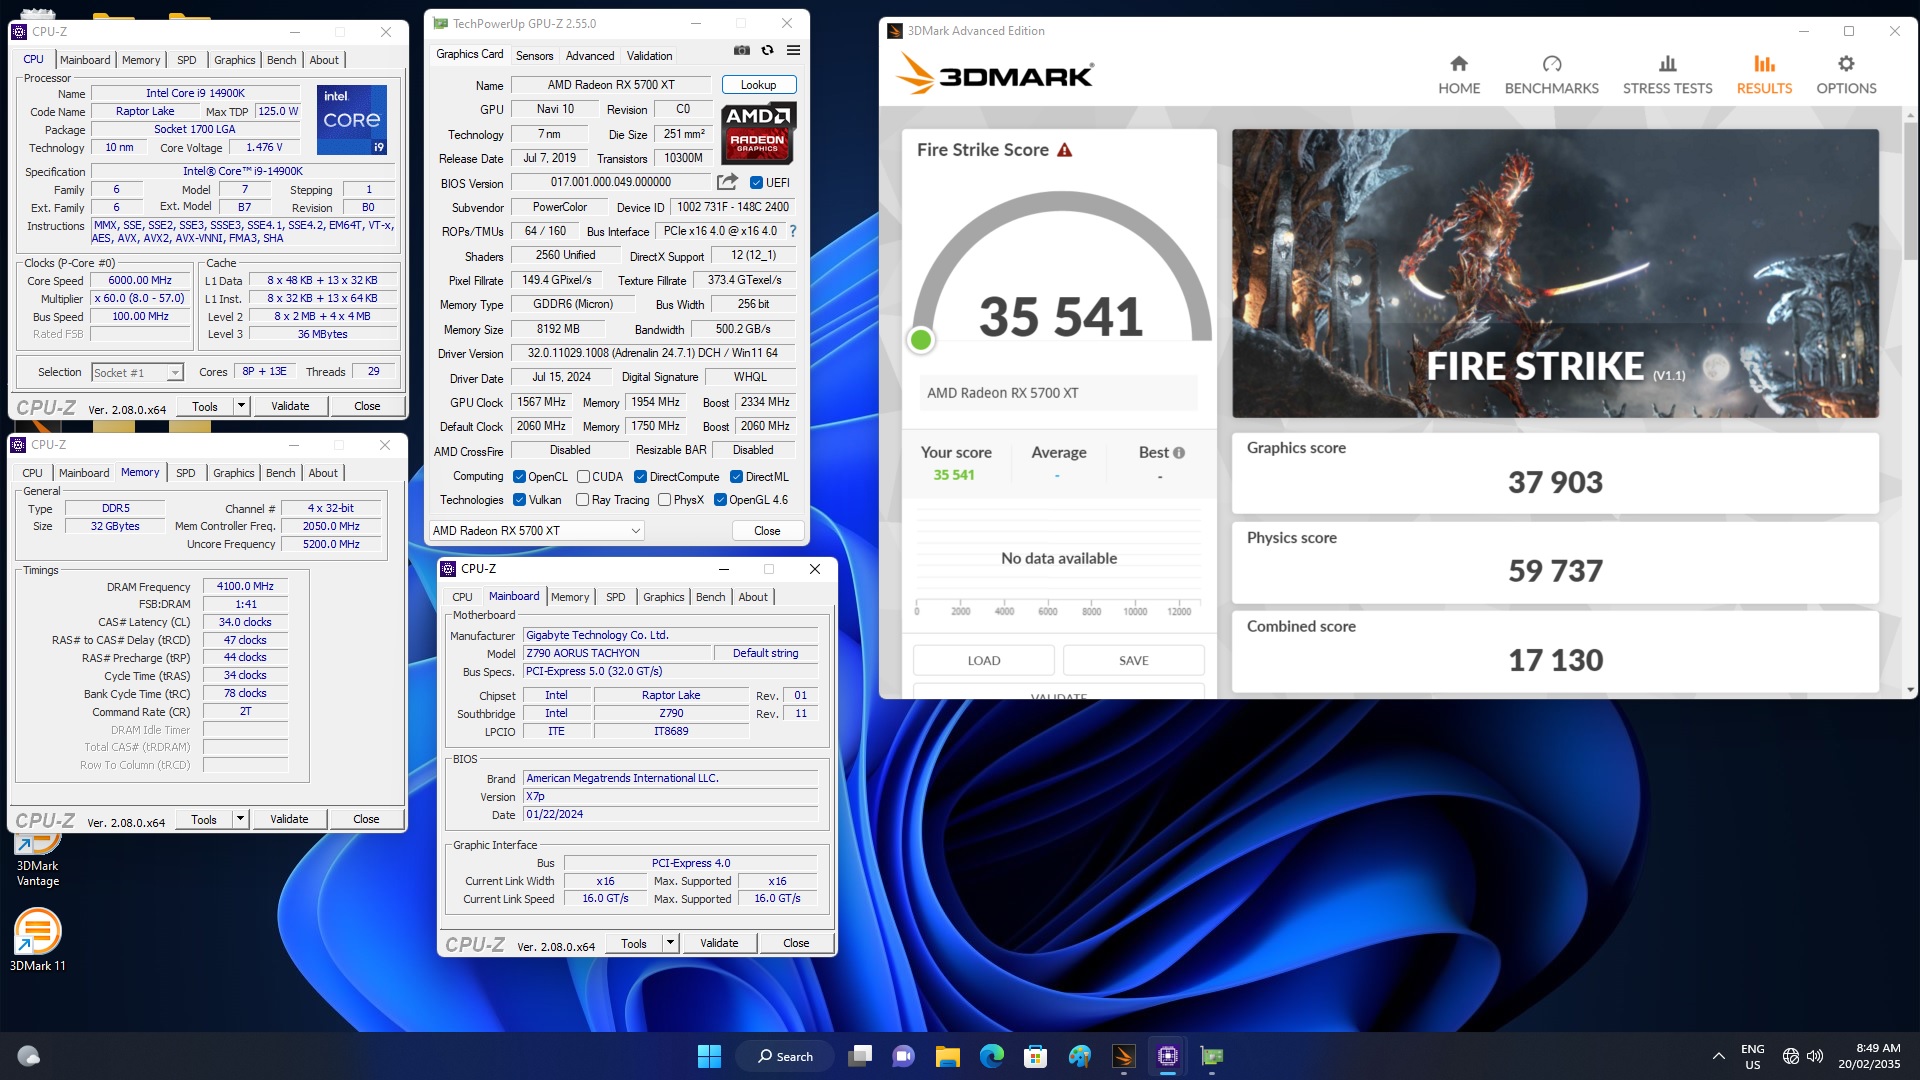Open the Validation tab in GPU-Z
This screenshot has height=1080, width=1920.
[x=649, y=56]
